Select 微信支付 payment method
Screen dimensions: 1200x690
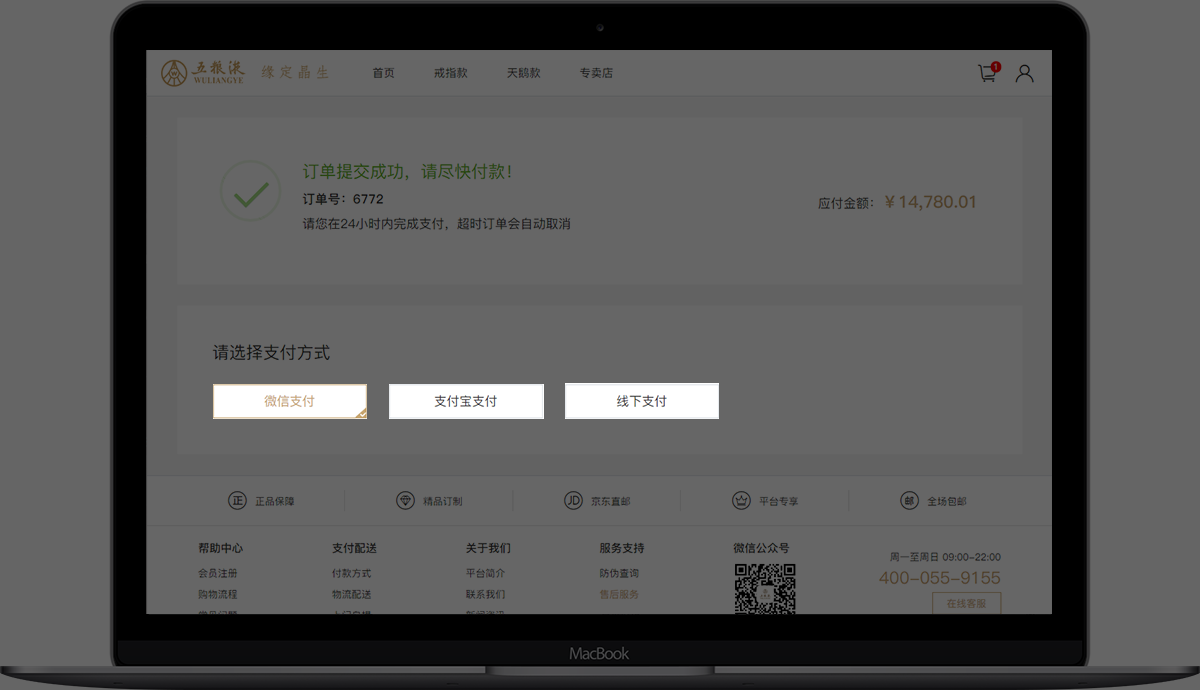click(x=290, y=401)
